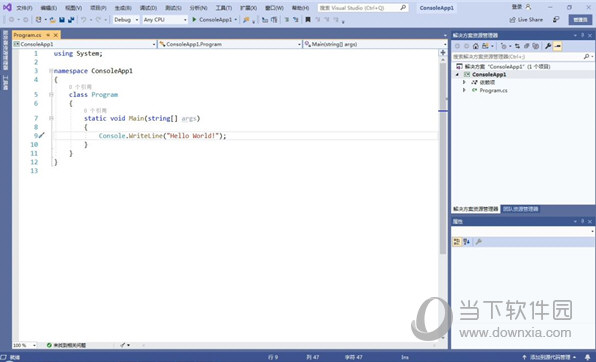596x362 pixels.
Task: Open the Debug (D) menu
Action: pos(148,8)
